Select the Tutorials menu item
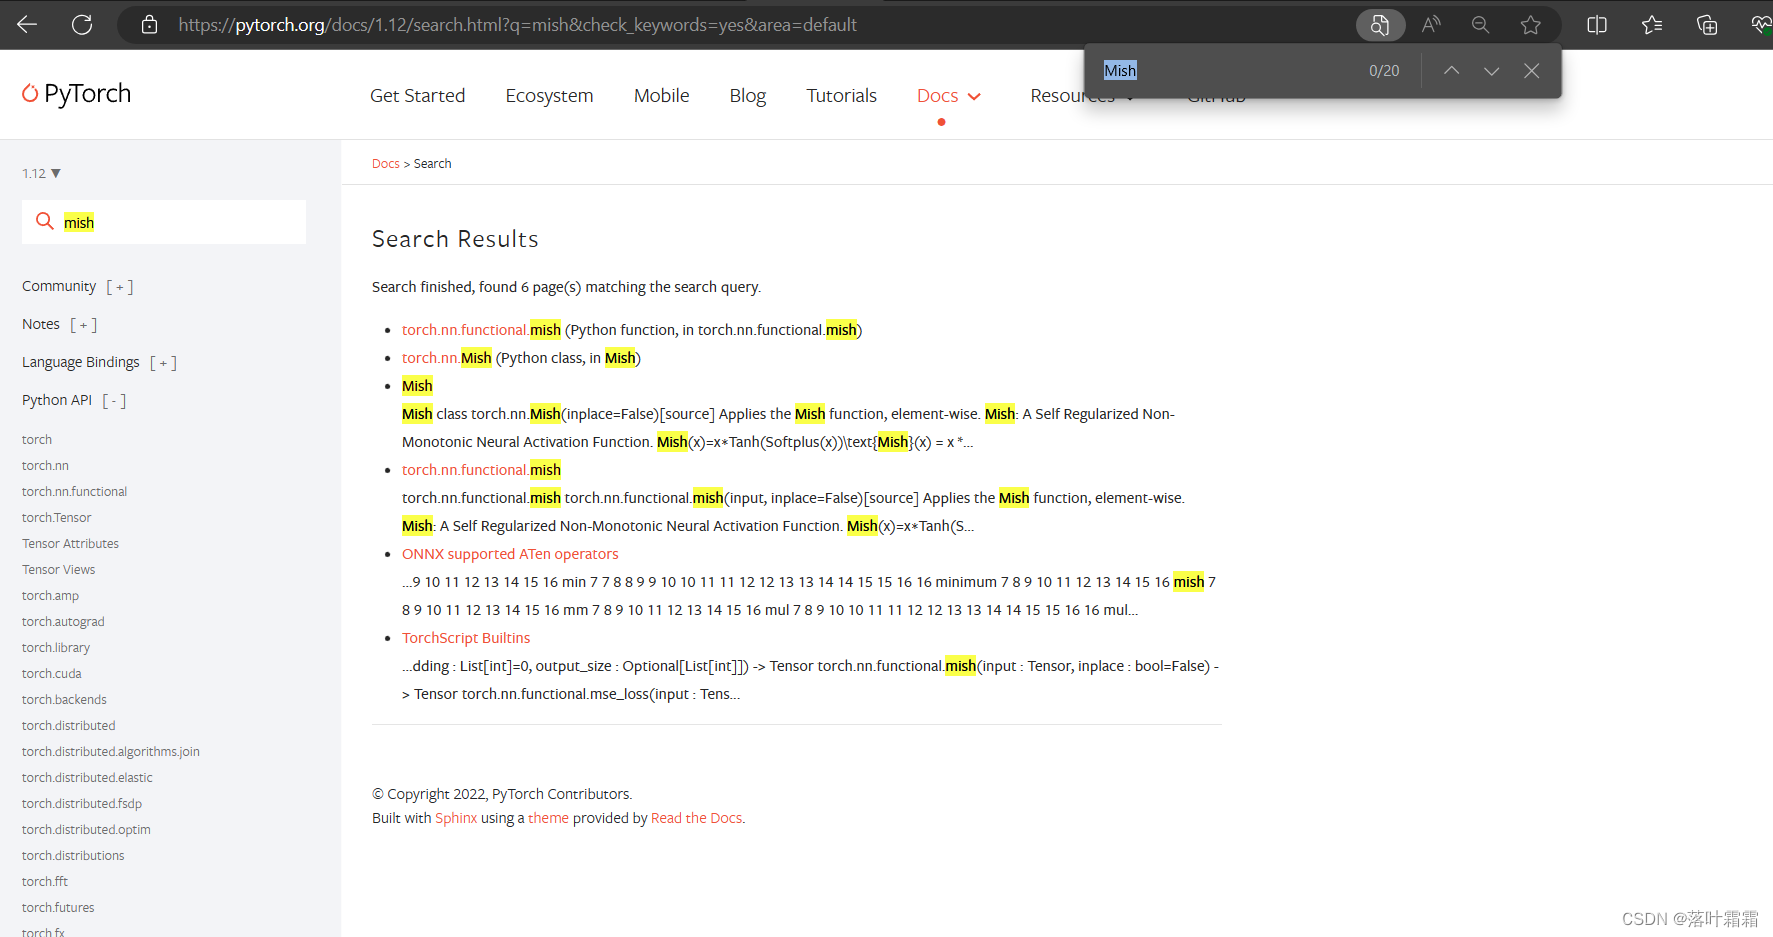Viewport: 1773px width, 937px height. [x=841, y=95]
